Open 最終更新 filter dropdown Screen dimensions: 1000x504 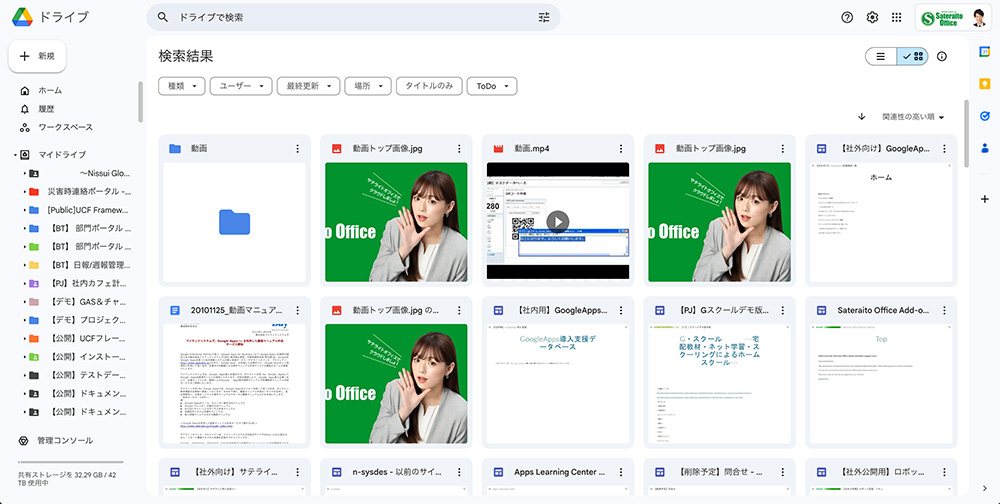(308, 86)
